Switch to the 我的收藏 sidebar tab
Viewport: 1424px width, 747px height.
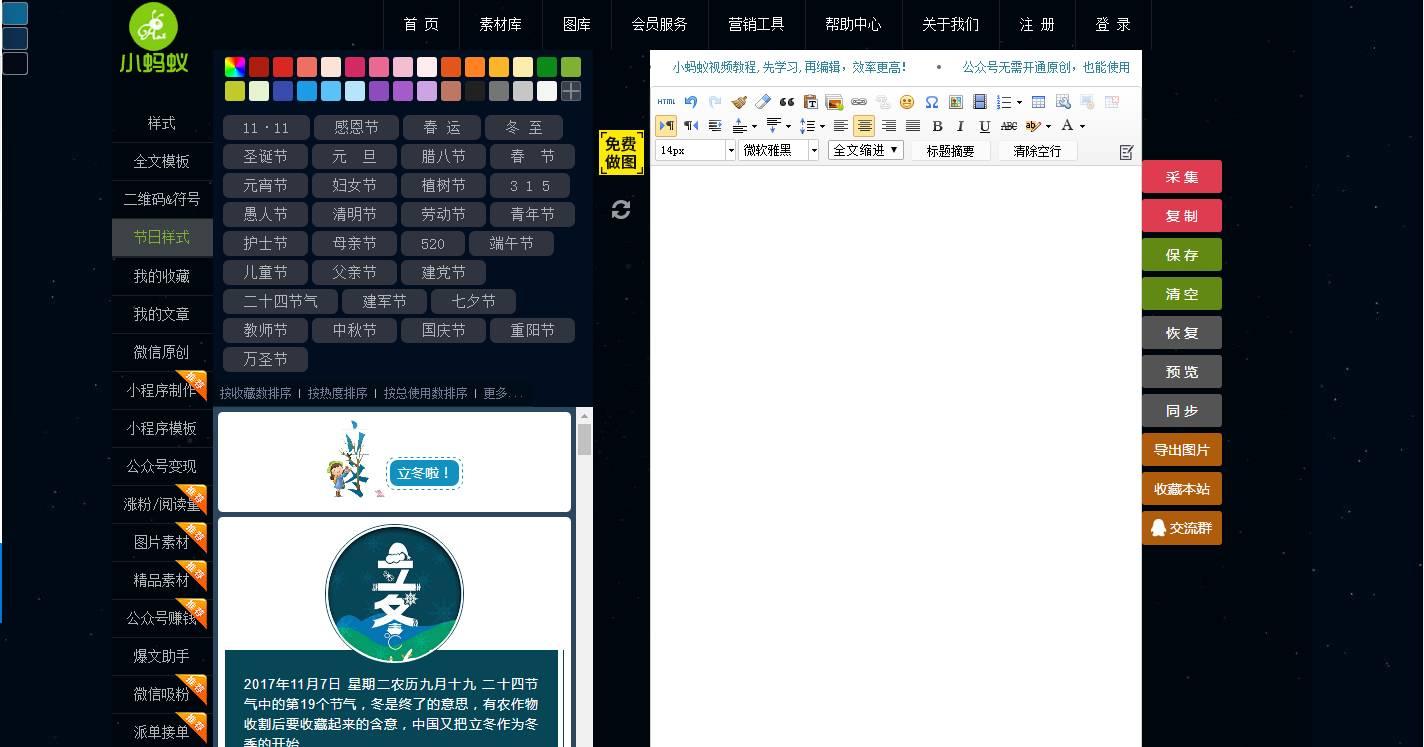point(161,276)
